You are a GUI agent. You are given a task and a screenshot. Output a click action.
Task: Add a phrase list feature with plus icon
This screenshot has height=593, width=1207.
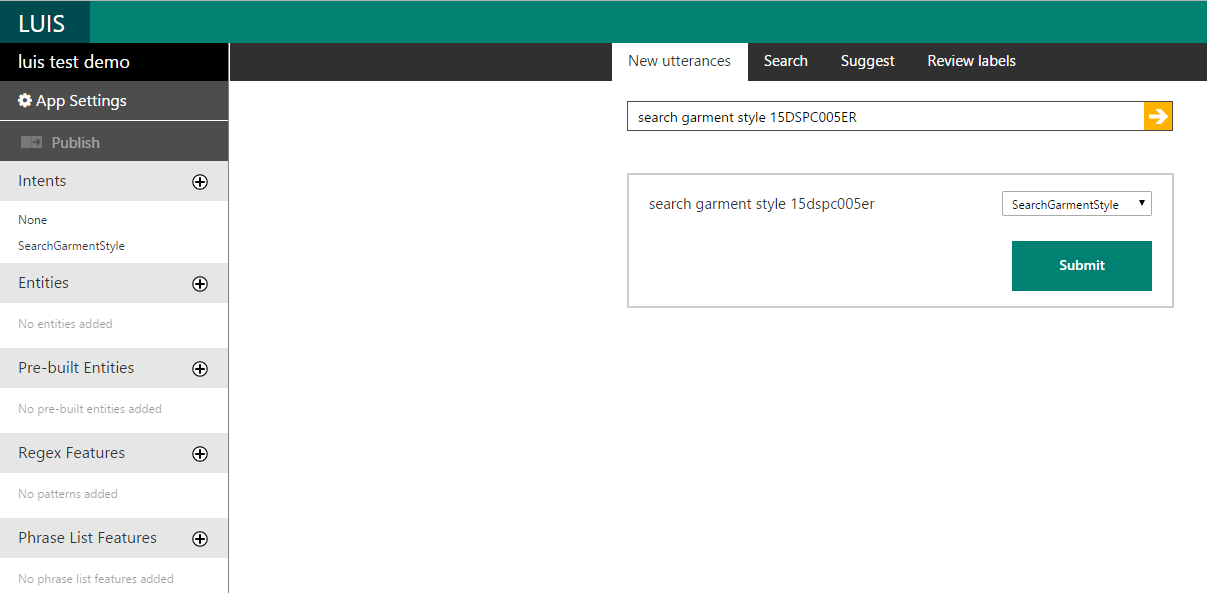[200, 539]
